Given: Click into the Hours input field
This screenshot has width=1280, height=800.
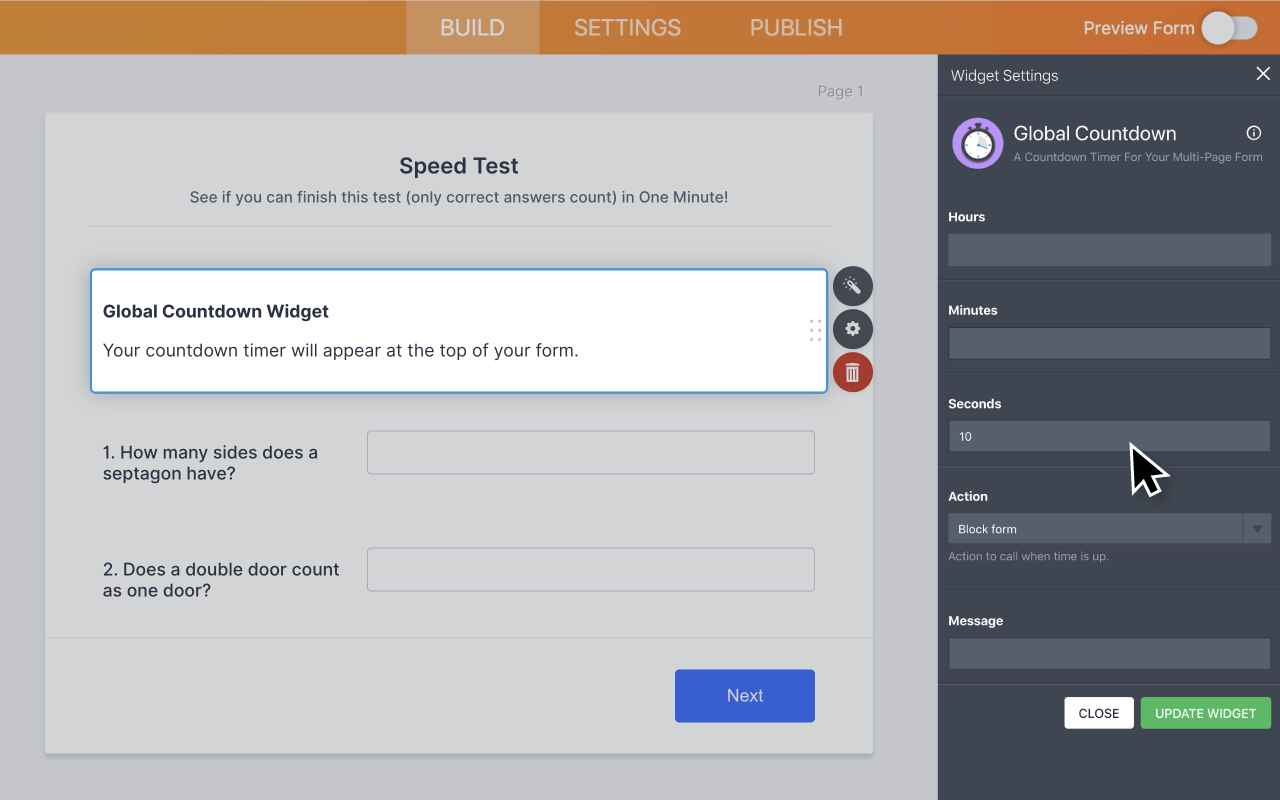Looking at the screenshot, I should click(1108, 250).
